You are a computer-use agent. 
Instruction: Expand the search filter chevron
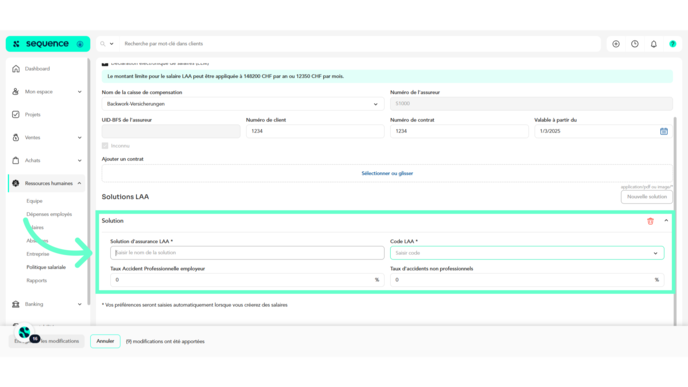(111, 44)
